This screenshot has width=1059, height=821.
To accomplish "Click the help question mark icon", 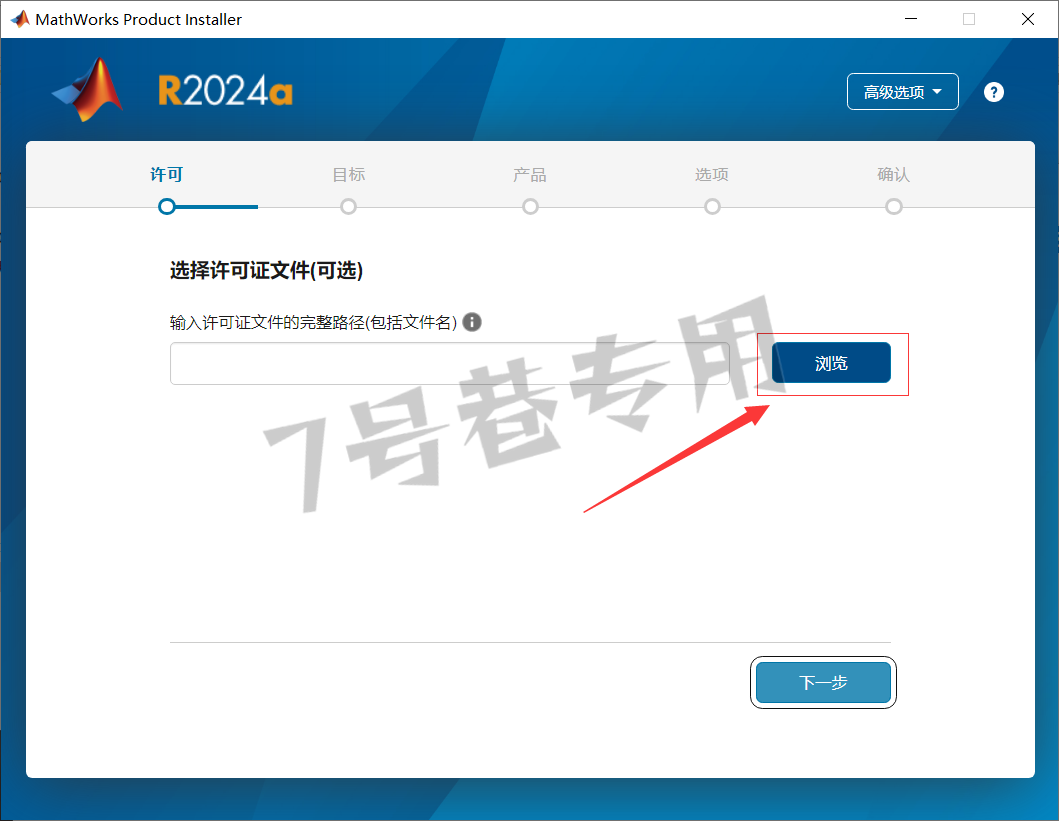I will click(993, 92).
